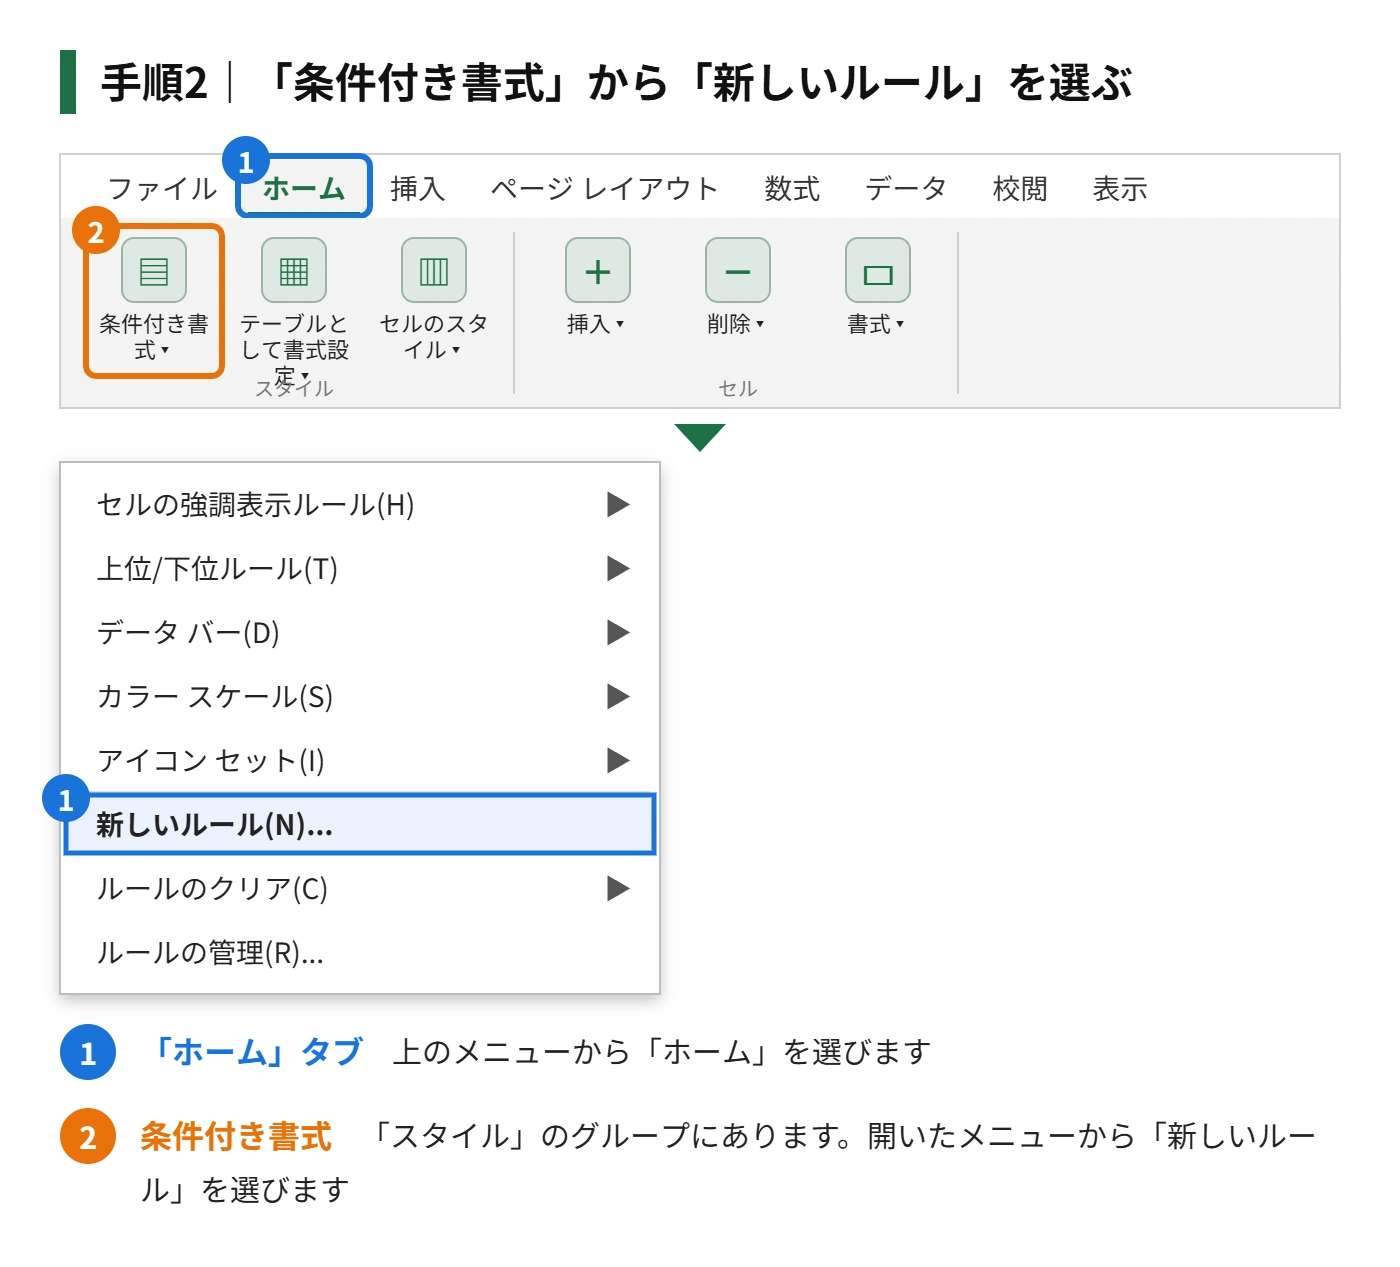The width and height of the screenshot is (1400, 1267).
Task: Click the スタイル group label
Action: [x=294, y=389]
